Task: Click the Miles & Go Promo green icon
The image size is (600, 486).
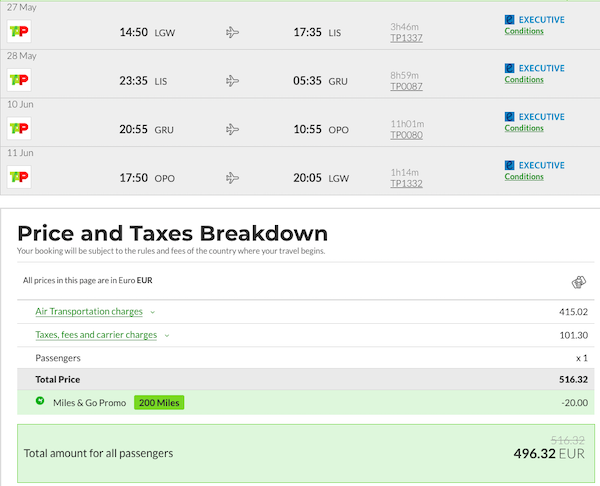Action: coord(40,401)
